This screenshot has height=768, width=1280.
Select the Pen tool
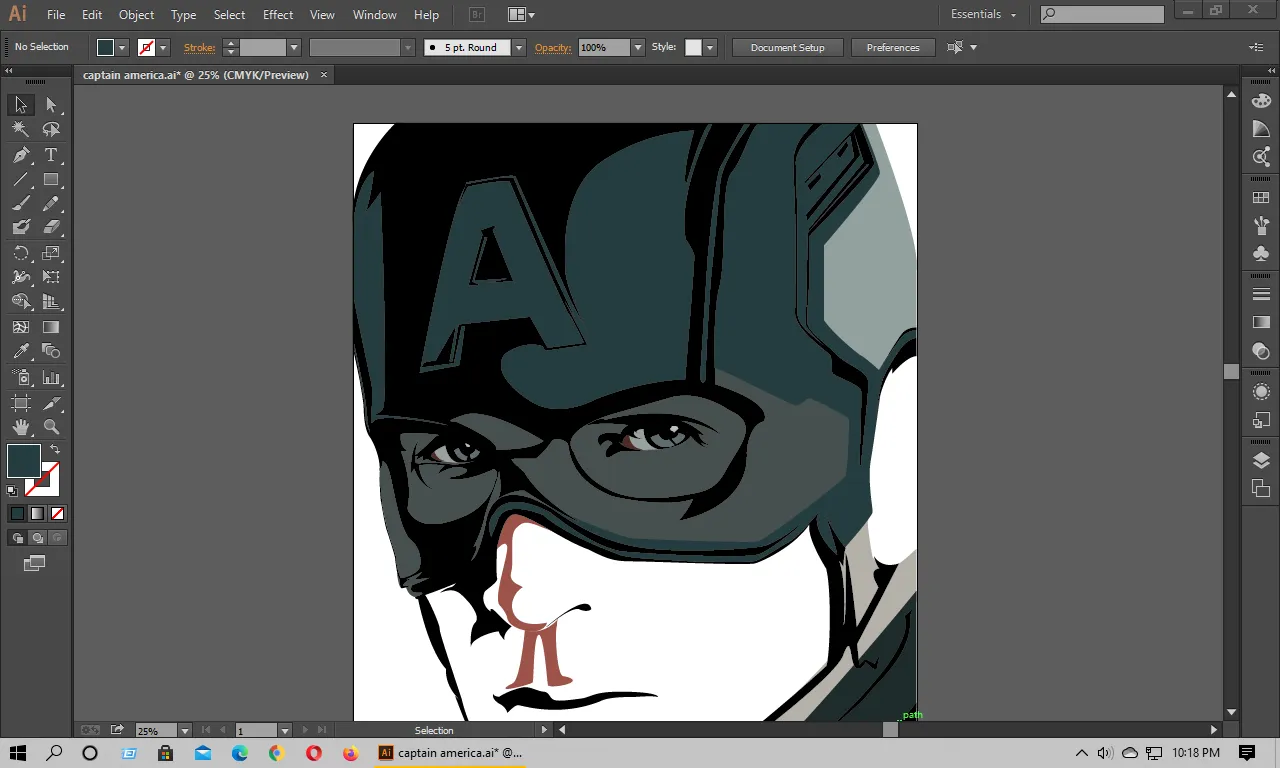click(x=21, y=155)
